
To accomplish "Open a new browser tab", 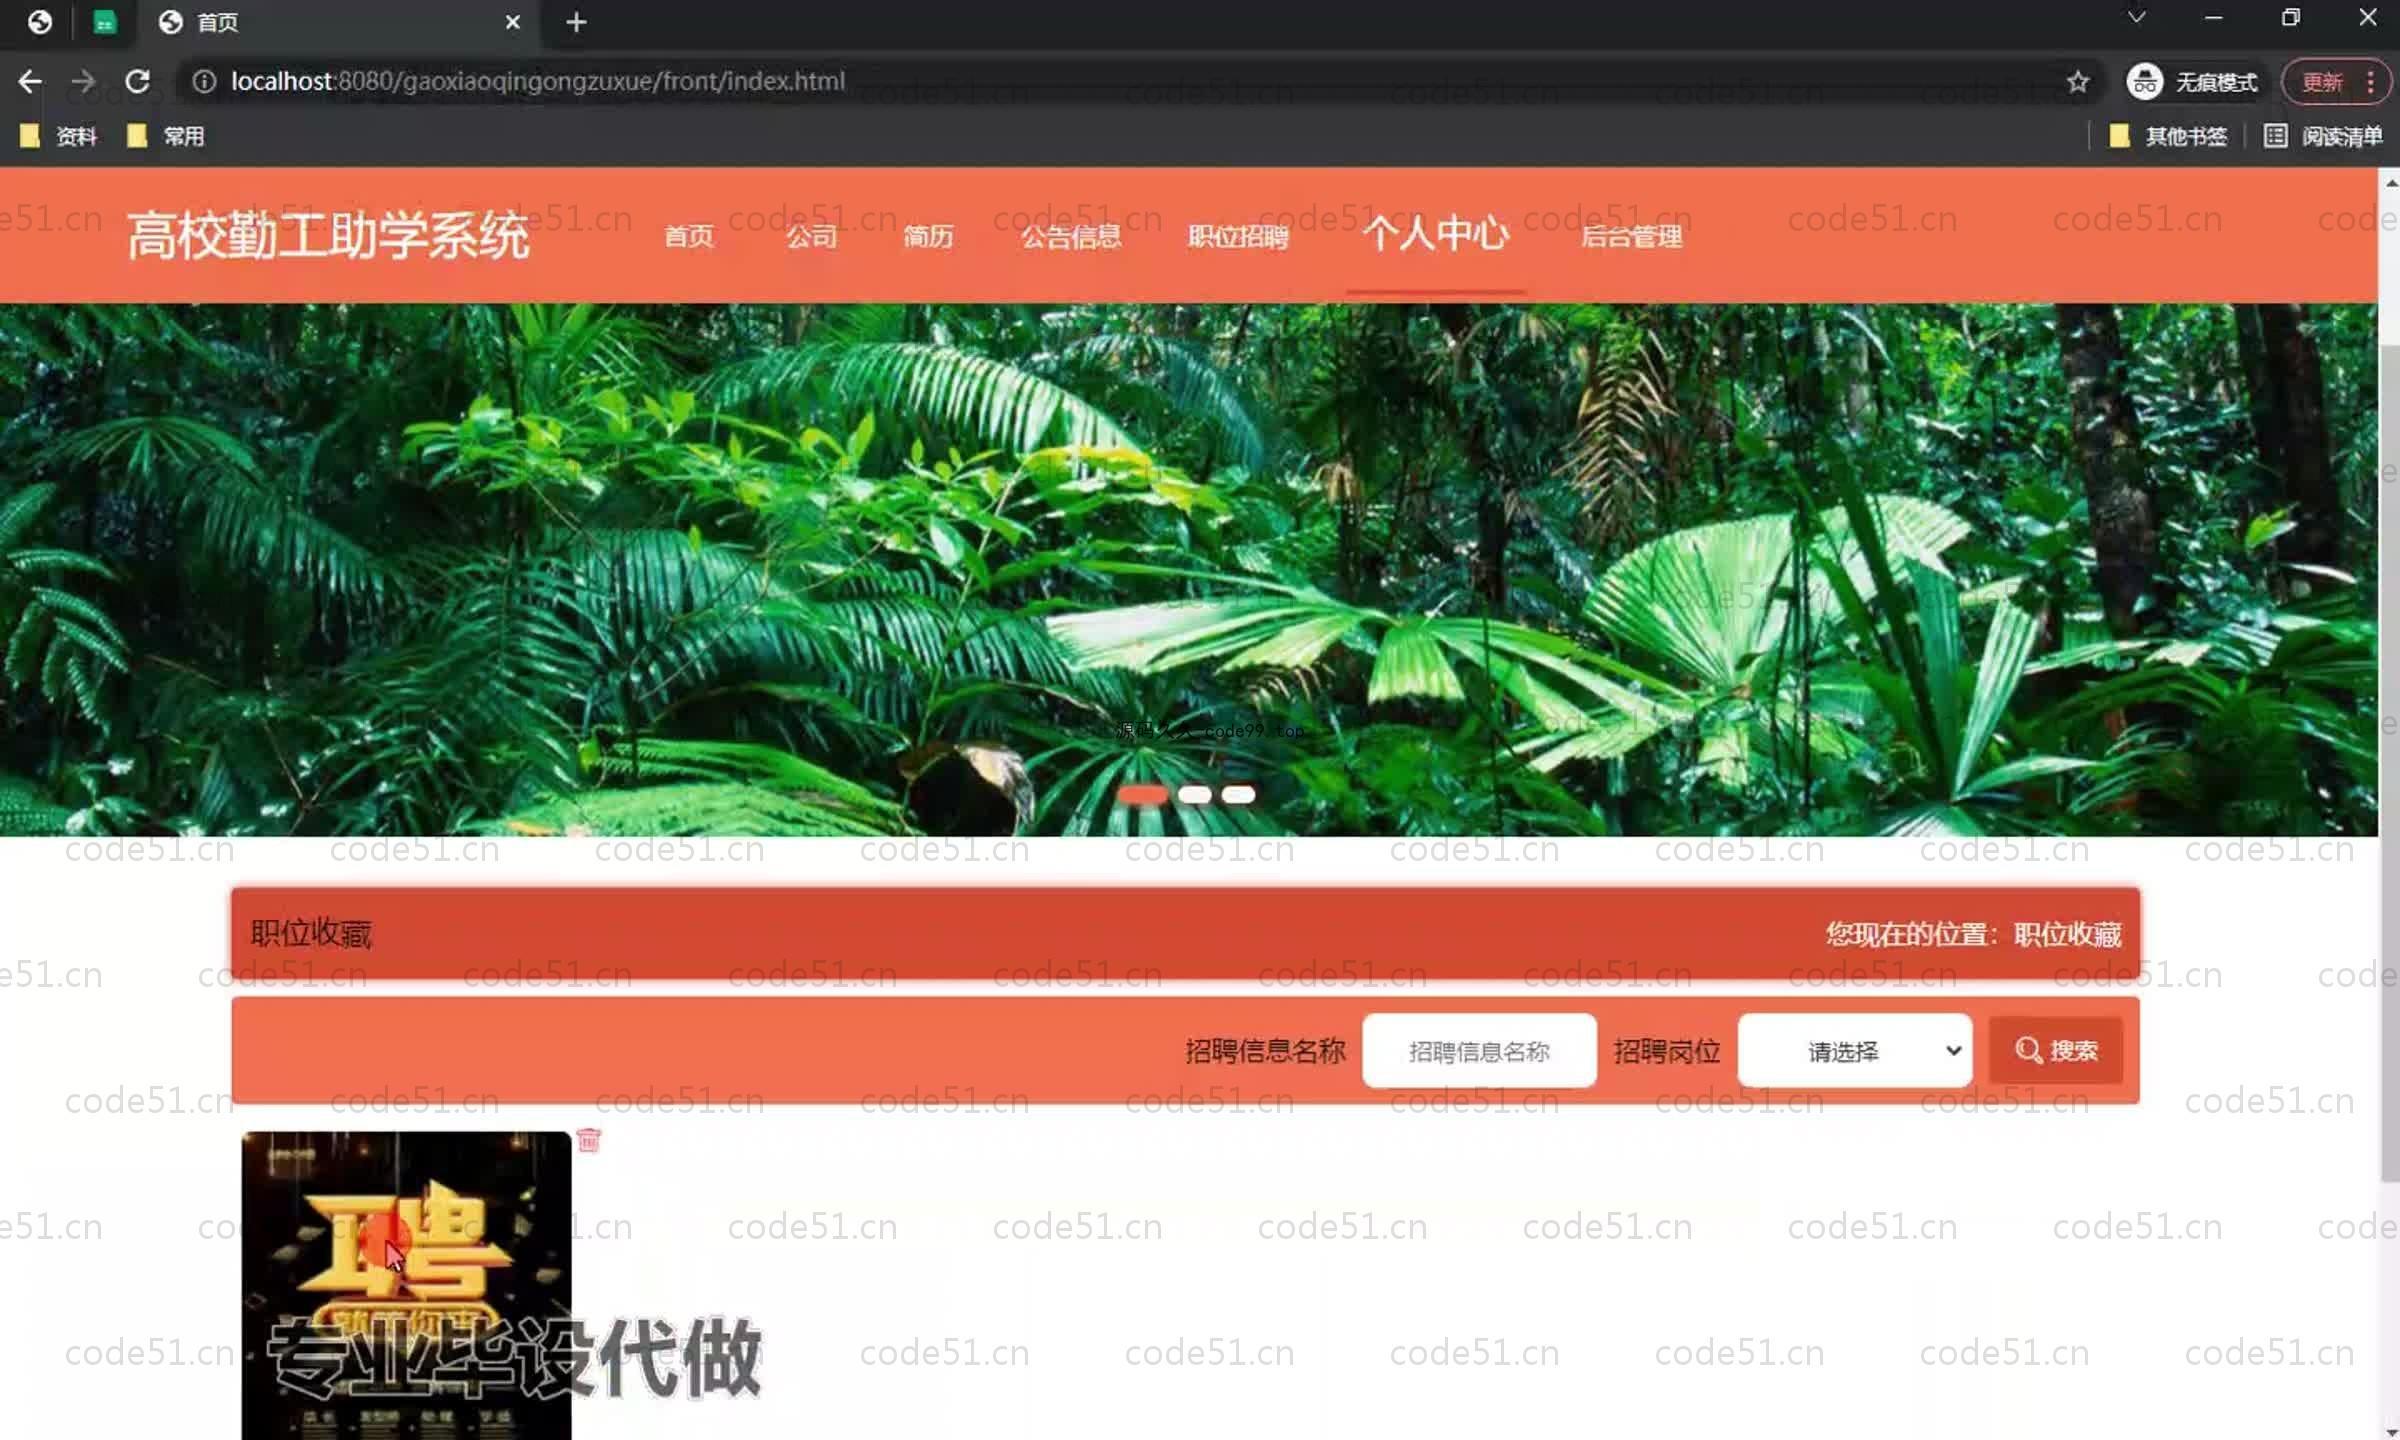I will pos(576,22).
